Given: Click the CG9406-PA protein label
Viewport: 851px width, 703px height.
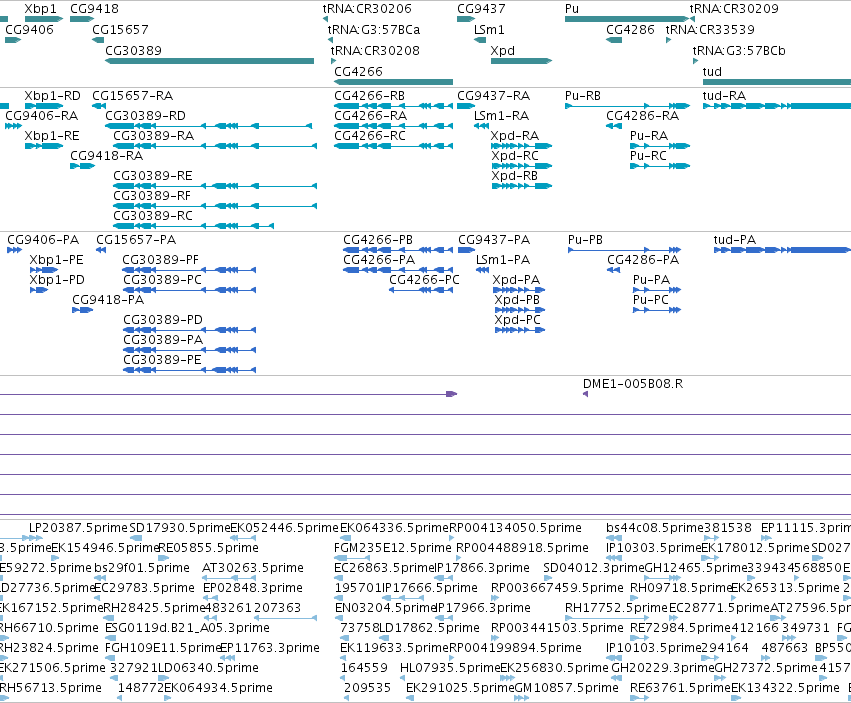Looking at the screenshot, I should point(43,239).
